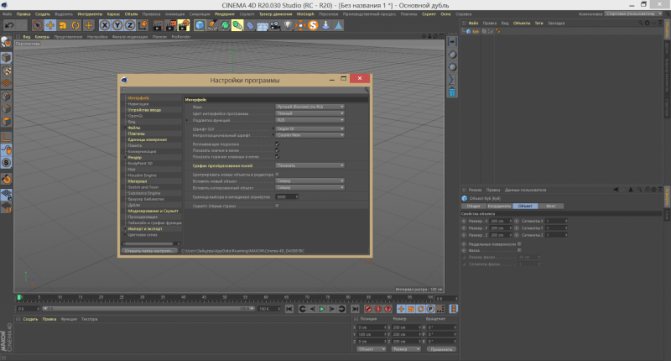Expand the Объект coordinate mode dropdown

point(371,349)
